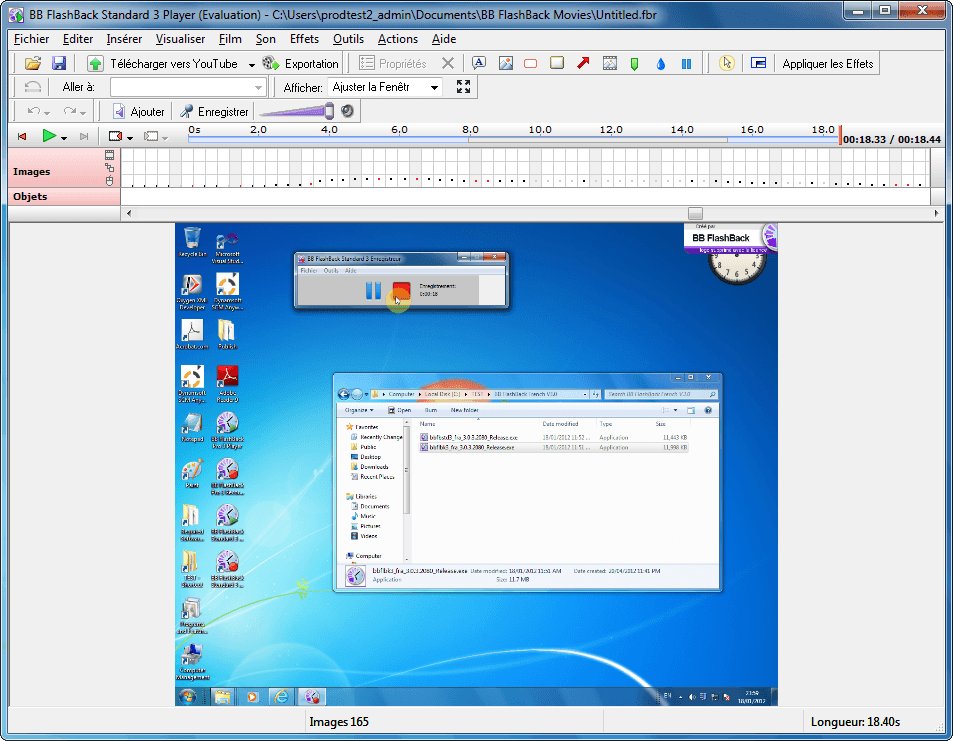Open the Effets menu

(304, 39)
